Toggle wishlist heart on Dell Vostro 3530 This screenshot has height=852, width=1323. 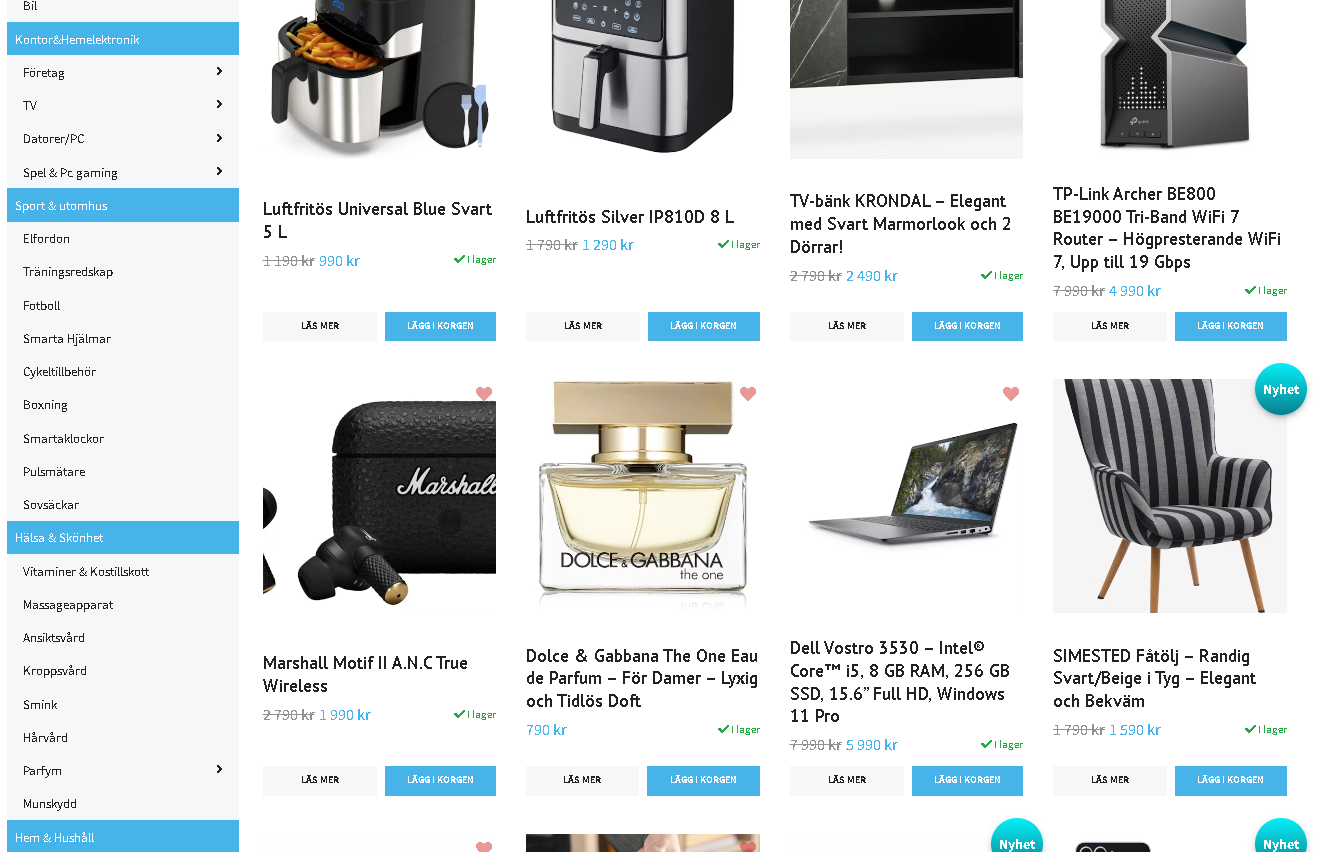(1011, 394)
